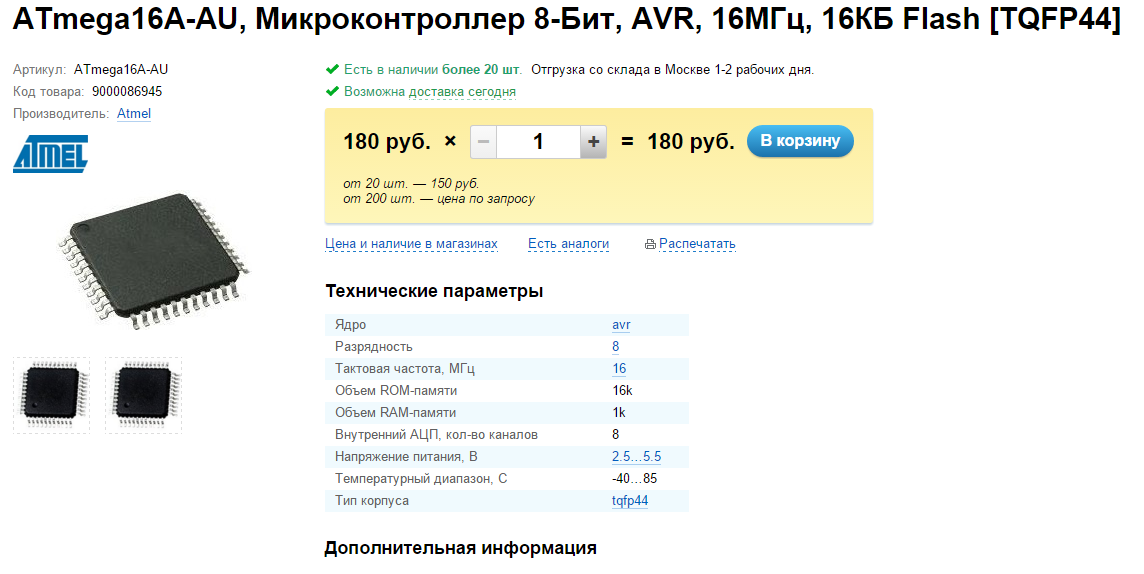Decrease quantity with the minus button

[x=483, y=141]
